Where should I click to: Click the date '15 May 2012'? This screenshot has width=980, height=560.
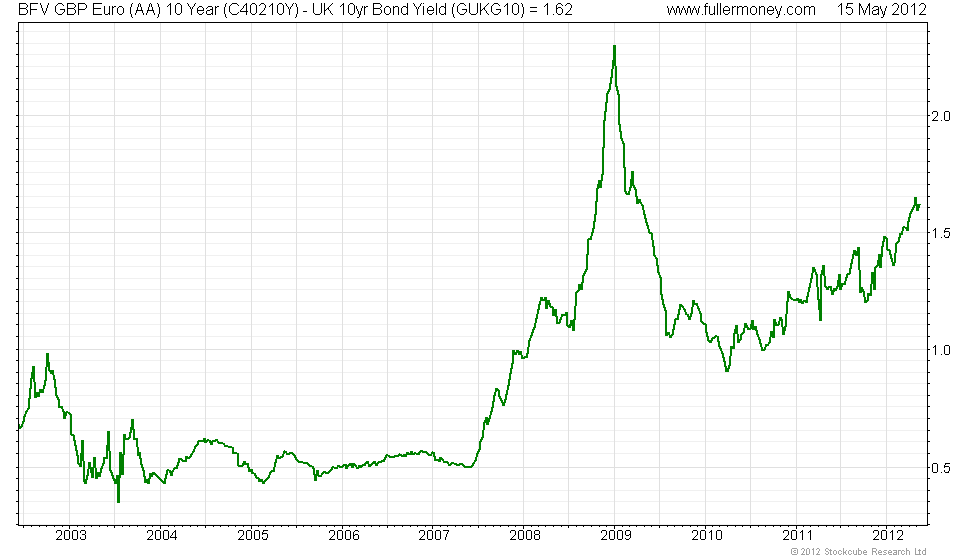[x=881, y=10]
